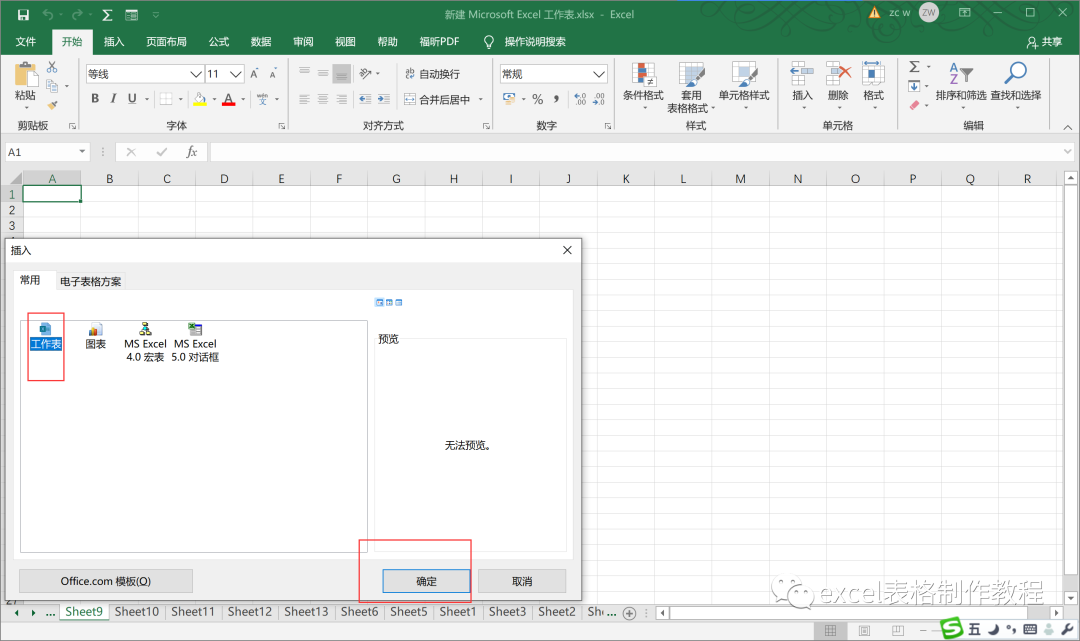
Task: Click the Undo arrow icon
Action: [48, 14]
